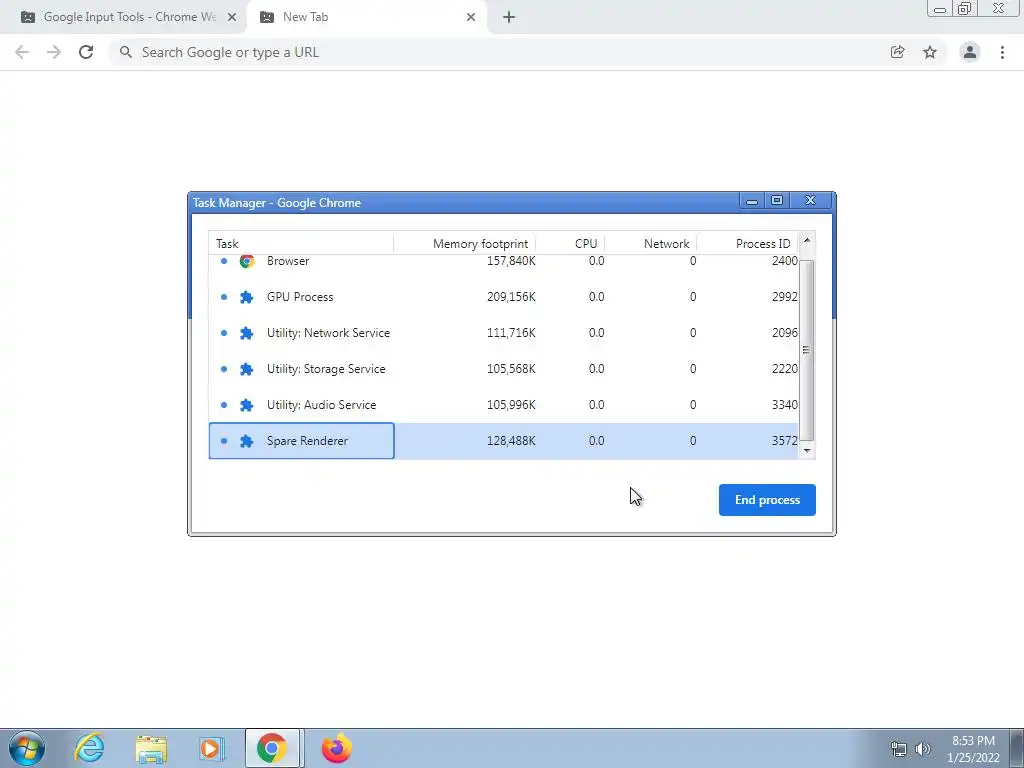Viewport: 1024px width, 768px height.
Task: Sort by the Process ID column header
Action: pyautogui.click(x=747, y=244)
